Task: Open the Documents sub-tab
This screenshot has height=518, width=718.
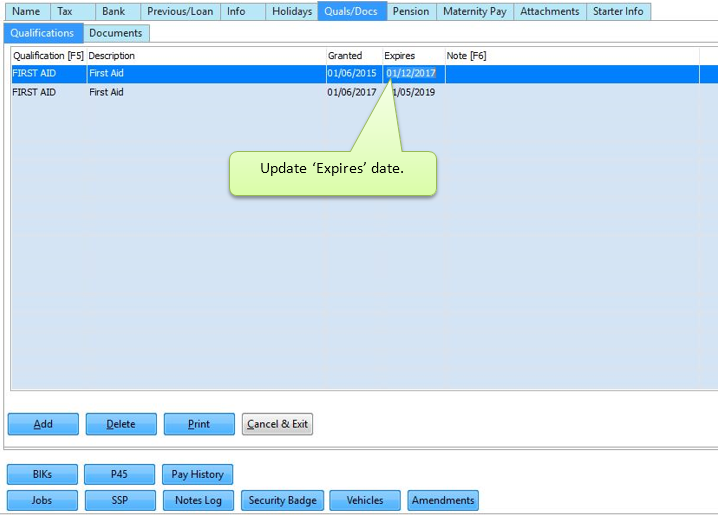Action: click(115, 33)
